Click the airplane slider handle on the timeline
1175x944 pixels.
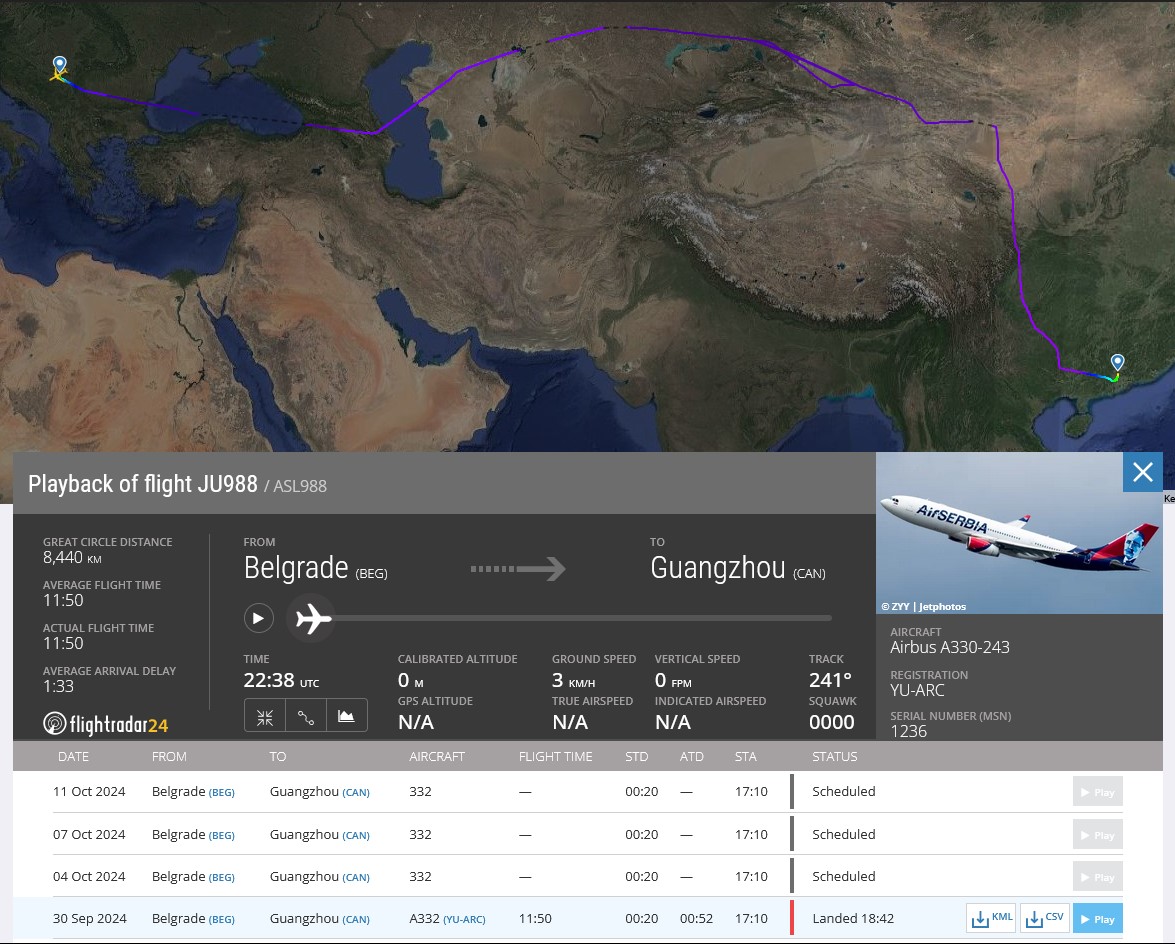pyautogui.click(x=311, y=619)
